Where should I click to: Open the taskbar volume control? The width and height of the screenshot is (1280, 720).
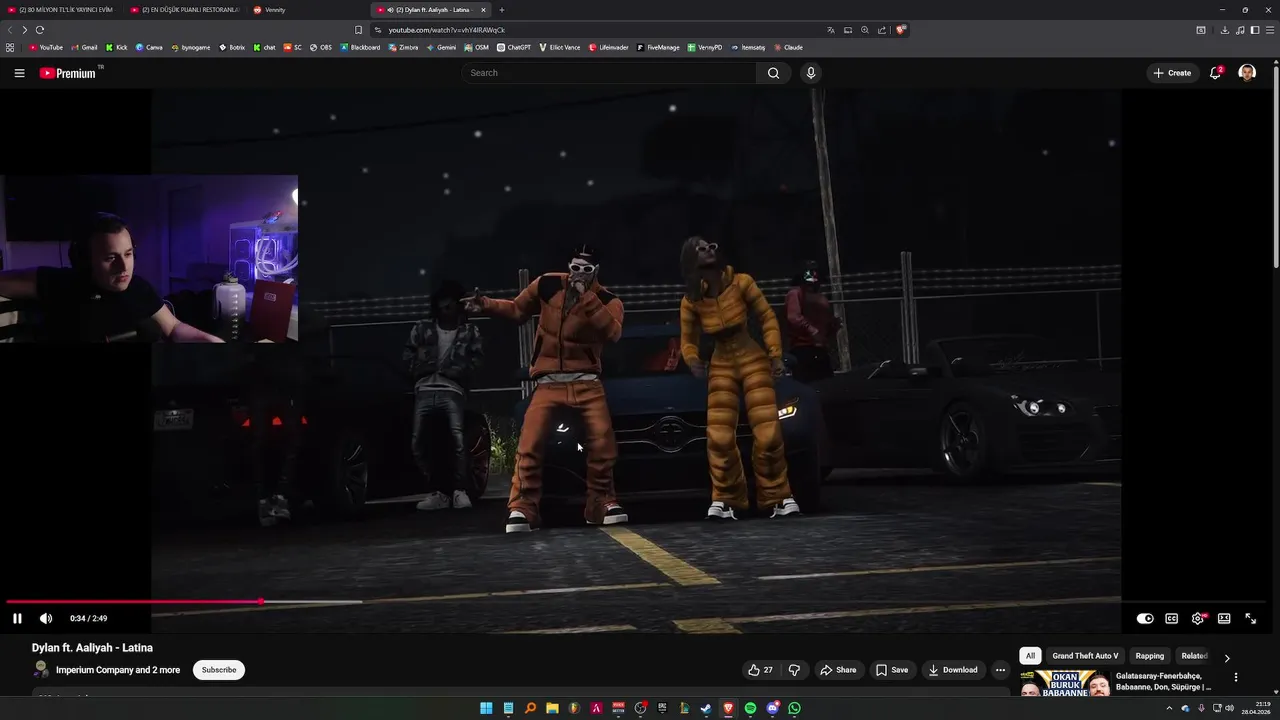[1230, 708]
